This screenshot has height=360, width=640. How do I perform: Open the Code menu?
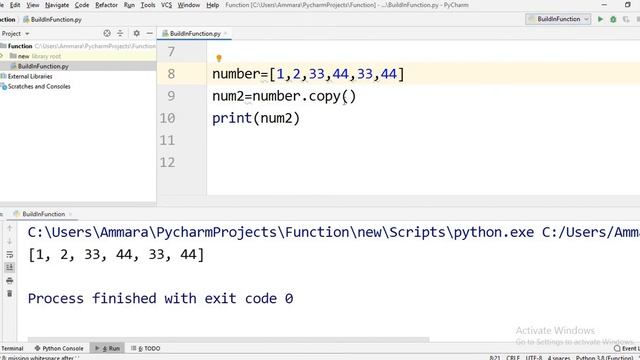[82, 5]
